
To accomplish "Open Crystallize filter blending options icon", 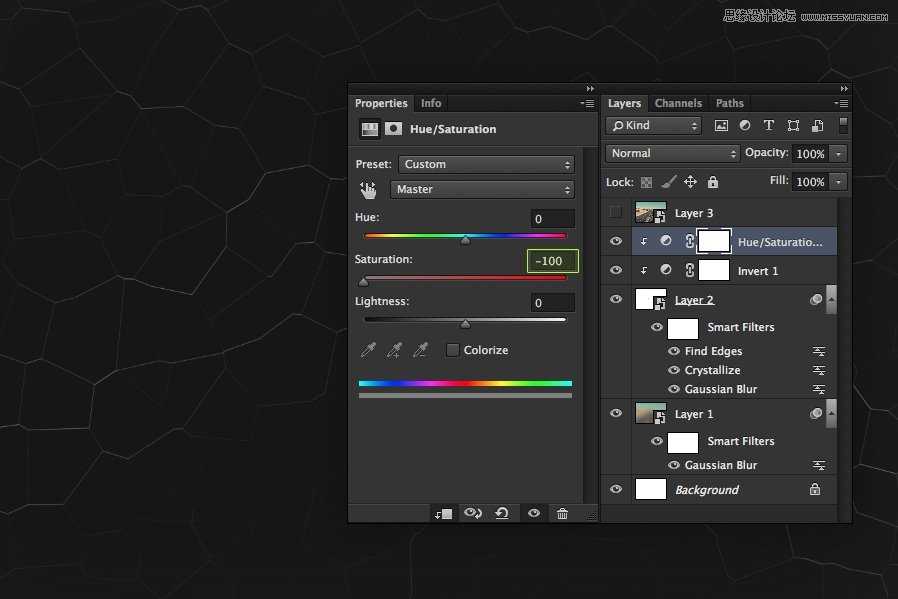I will 819,370.
